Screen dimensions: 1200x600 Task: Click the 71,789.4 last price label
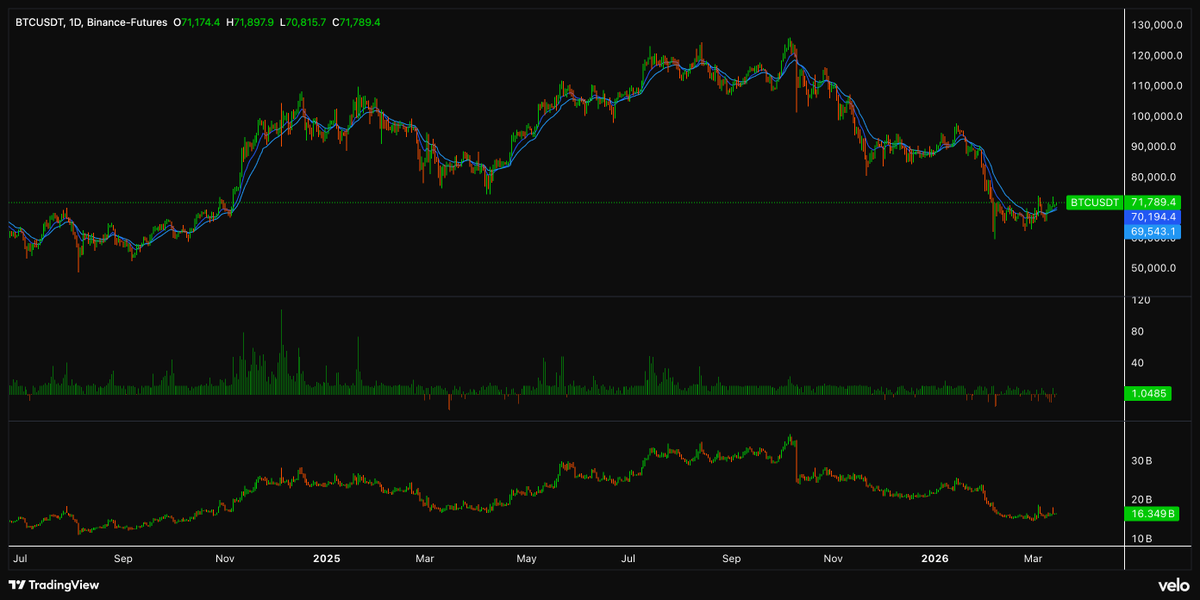(x=1153, y=202)
